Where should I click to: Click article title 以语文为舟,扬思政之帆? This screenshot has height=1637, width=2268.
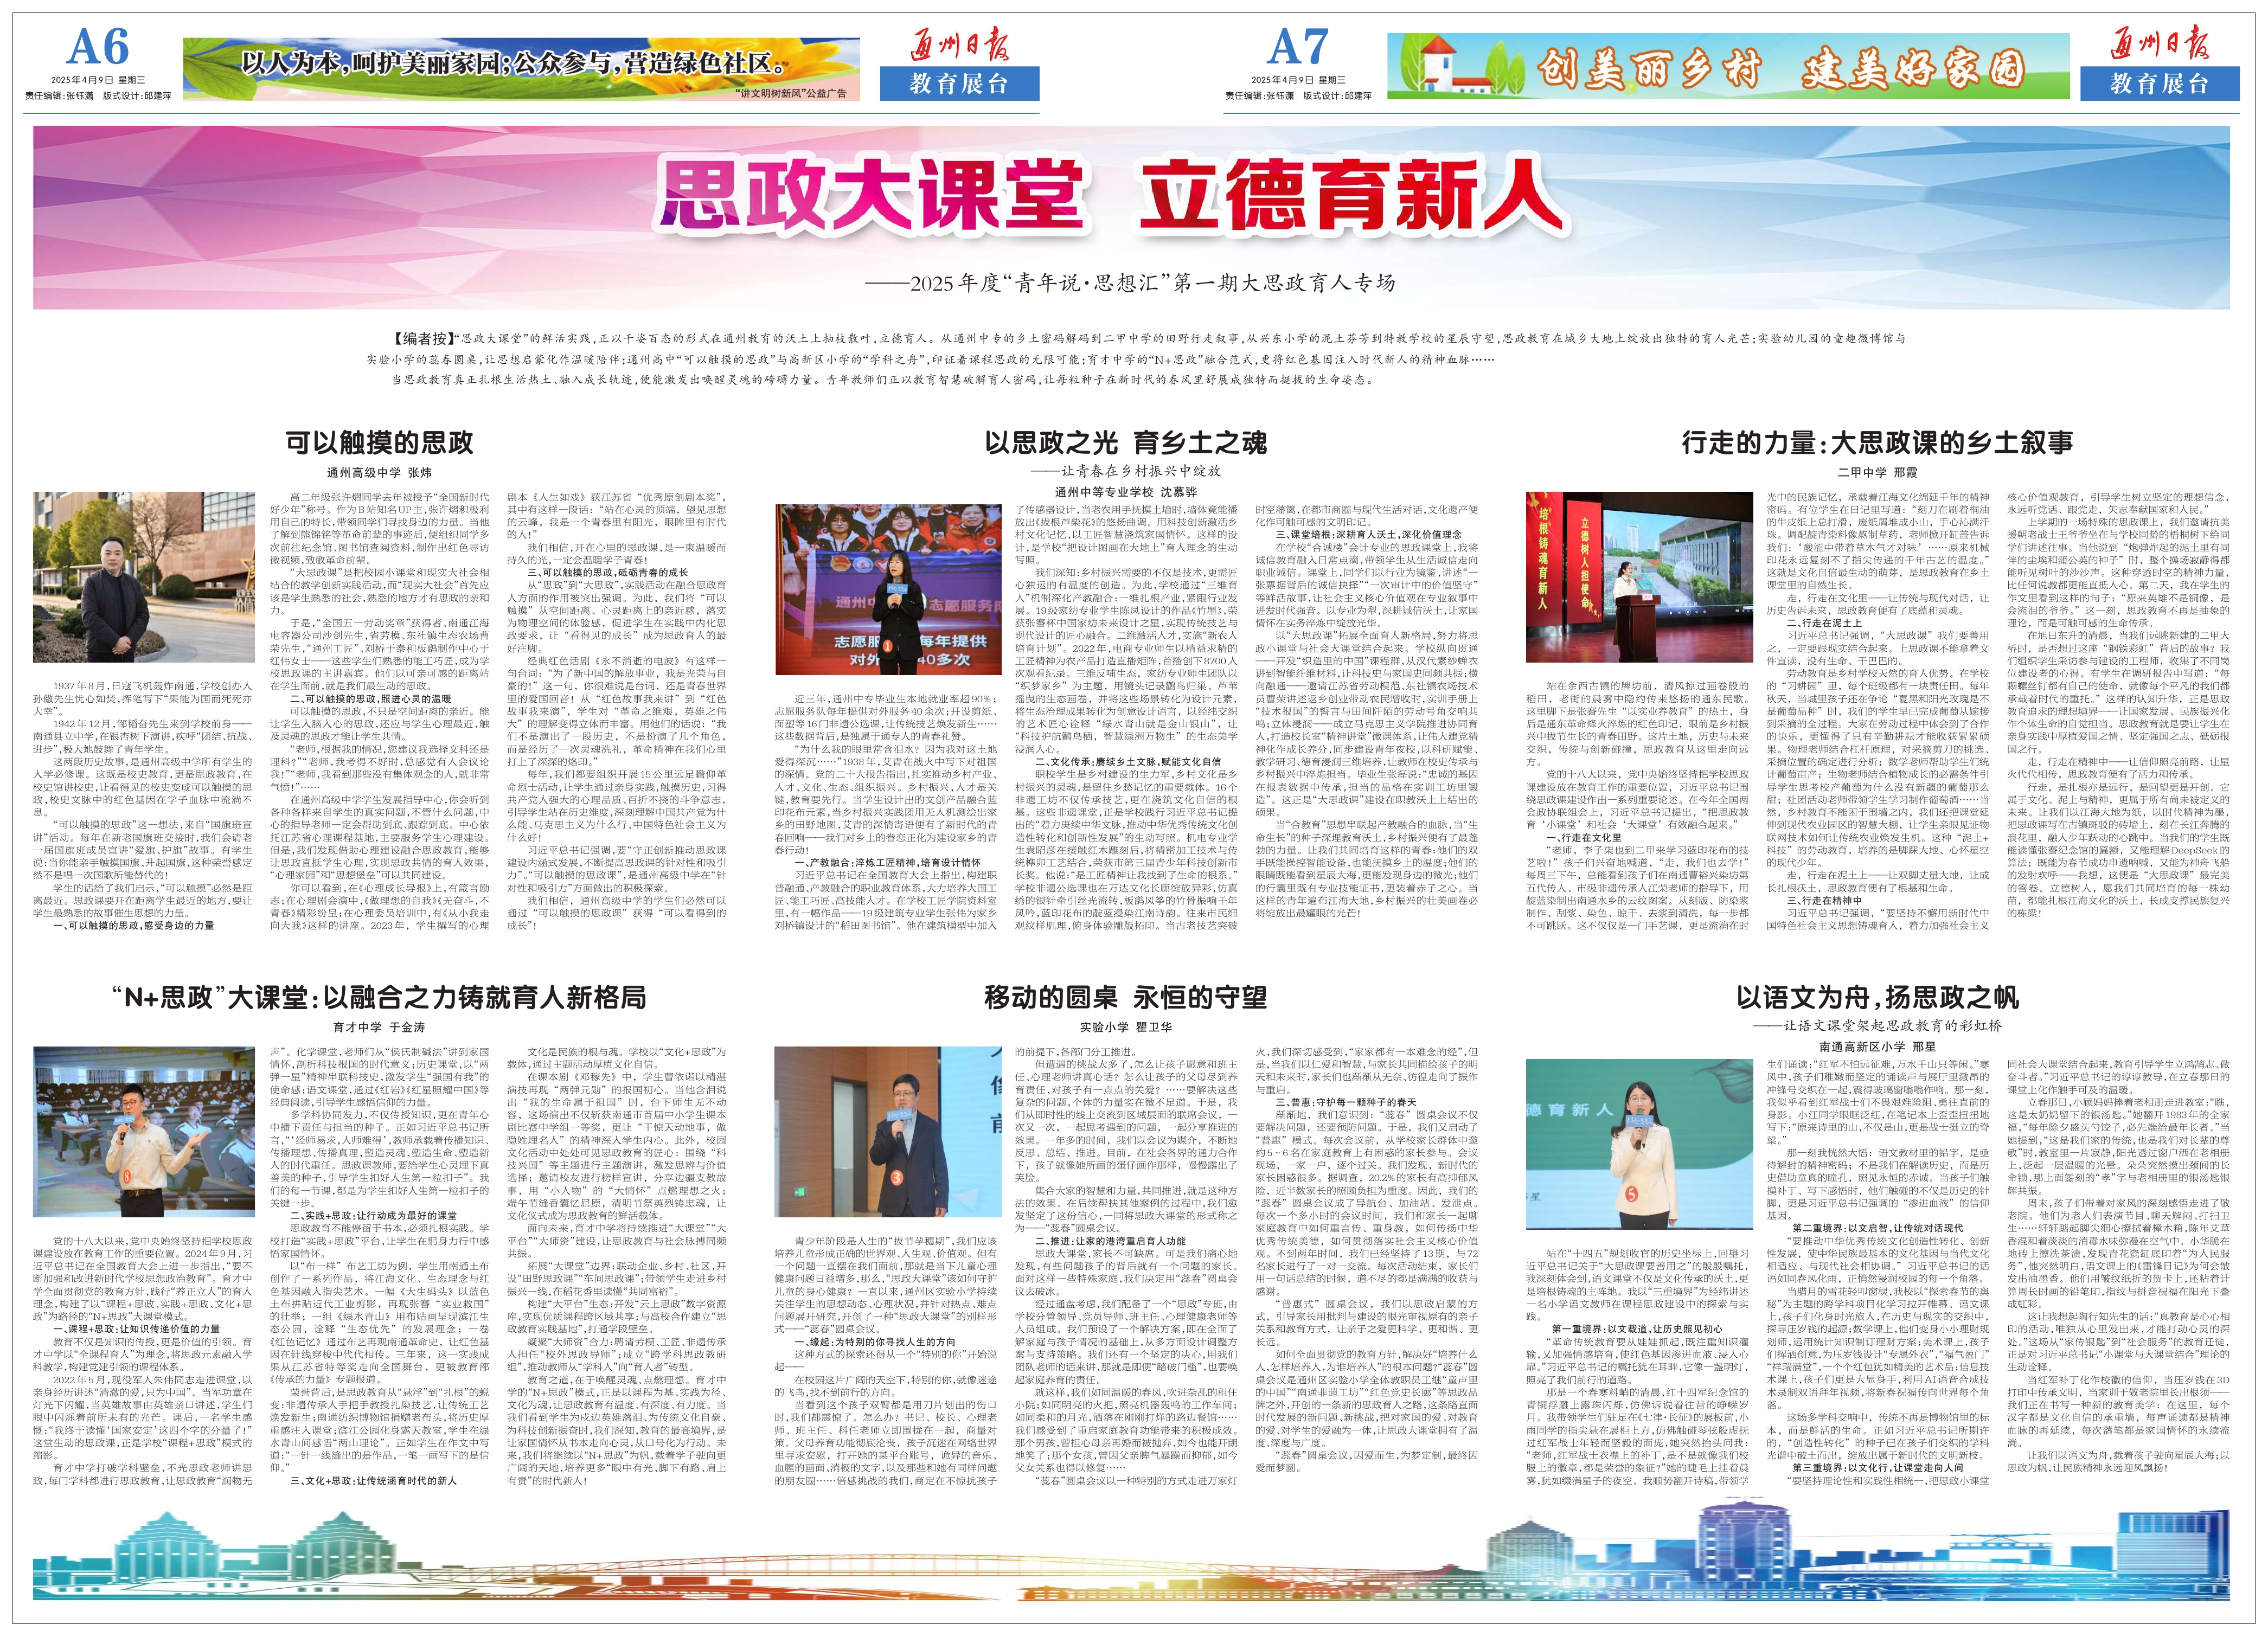click(1877, 997)
